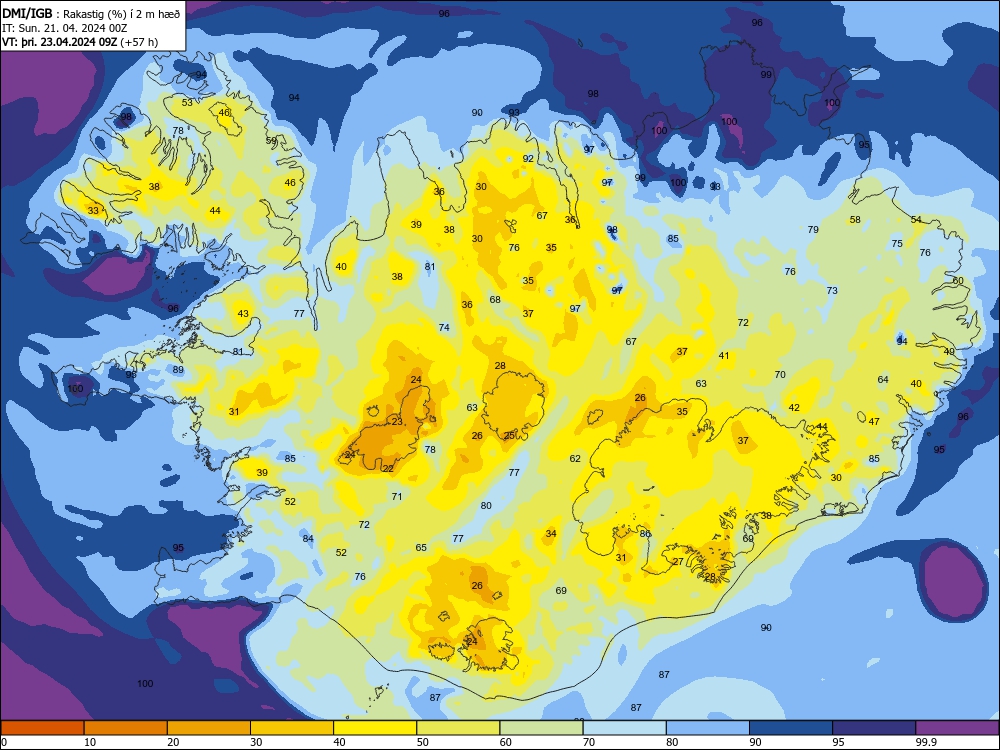Image resolution: width=1000 pixels, height=750 pixels.
Task: Select the map value '22'
Action: tap(388, 469)
